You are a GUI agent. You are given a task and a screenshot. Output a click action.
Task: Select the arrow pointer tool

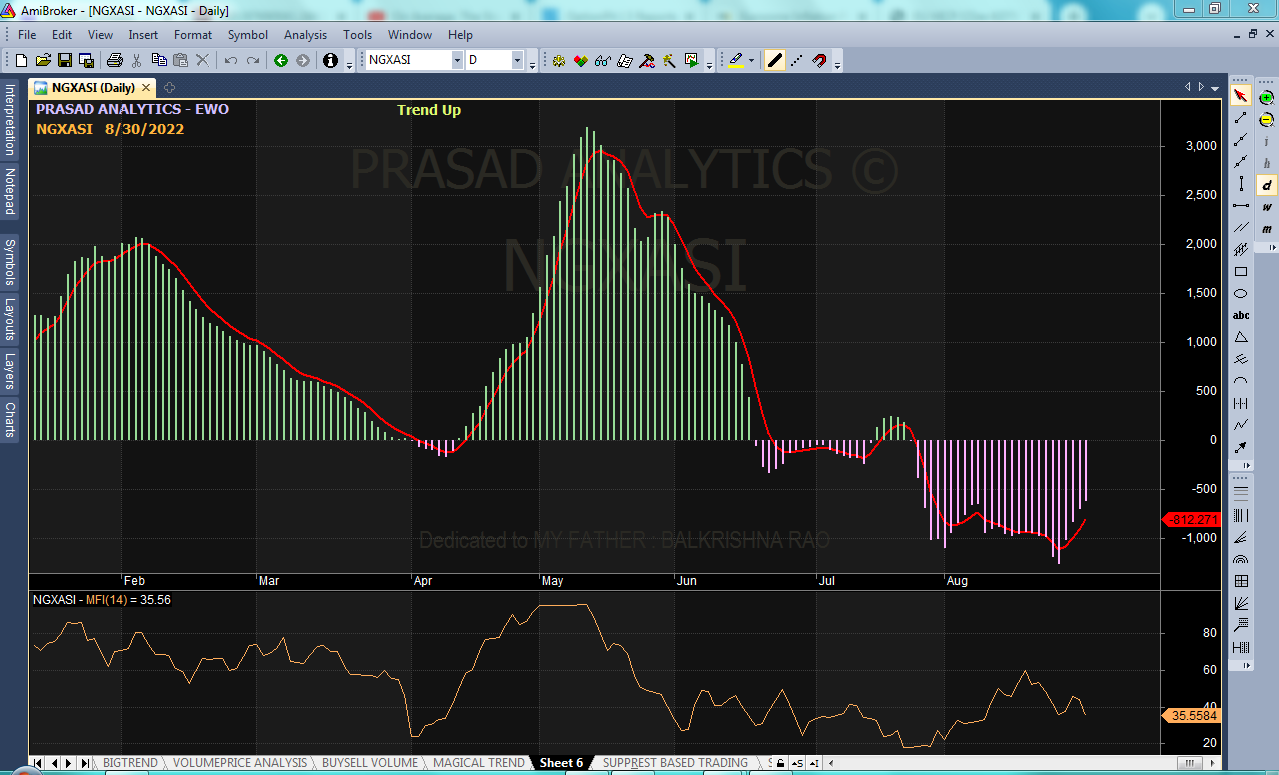tap(1241, 95)
